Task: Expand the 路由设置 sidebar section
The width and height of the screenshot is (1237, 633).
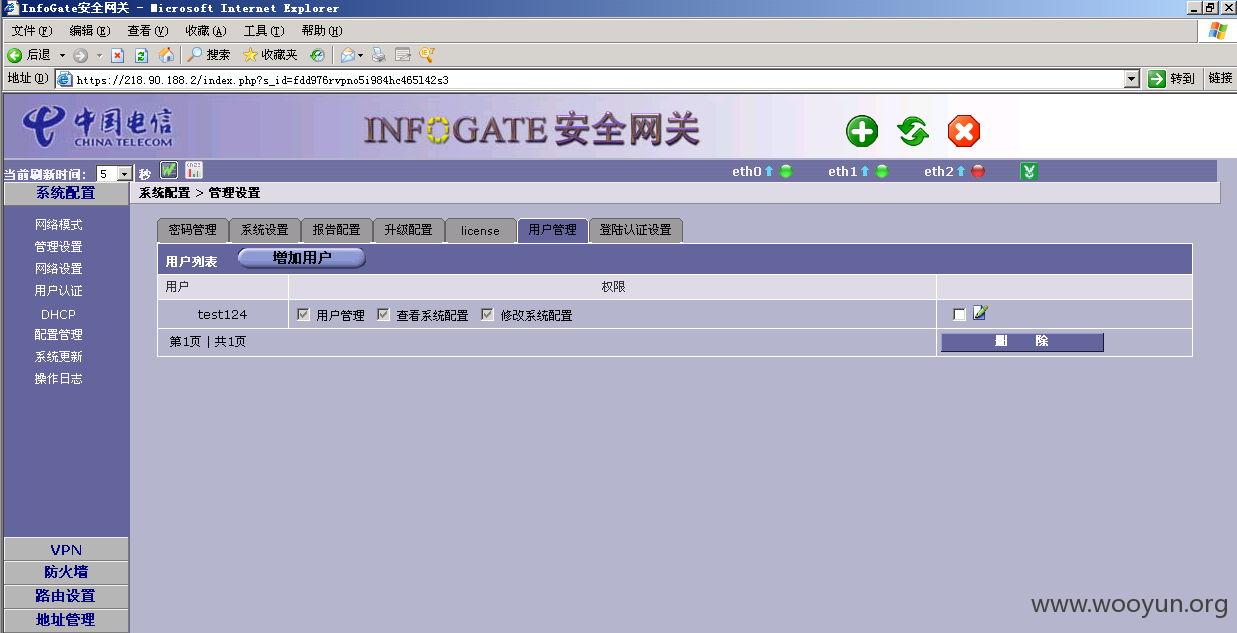Action: [66, 596]
